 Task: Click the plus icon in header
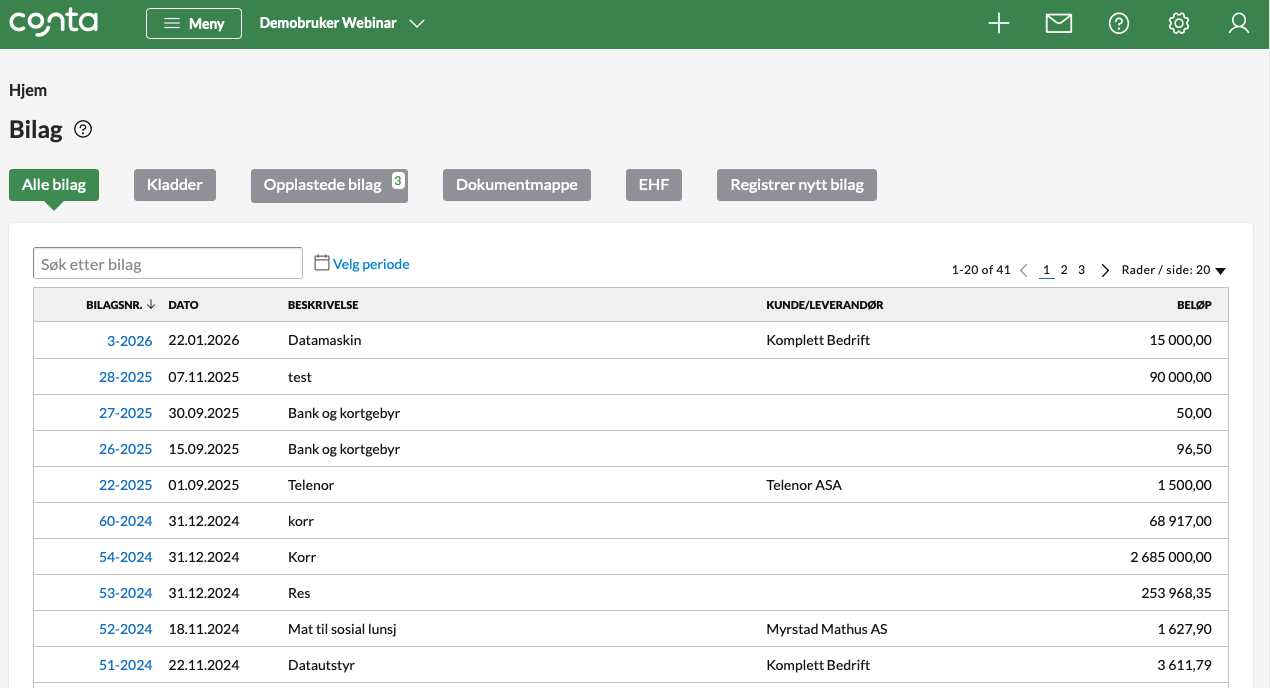click(x=998, y=24)
